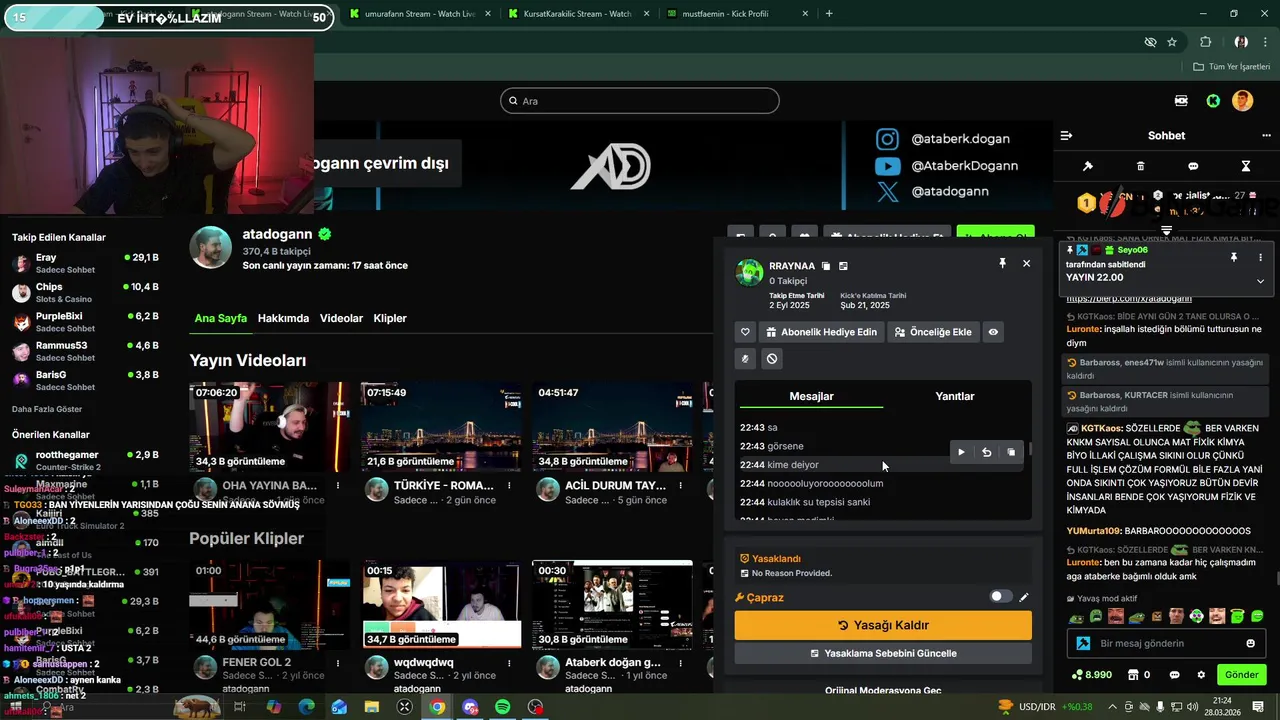Open options menu for 'wqdwqdwq' clip
Image resolution: width=1280 pixels, height=720 pixels.
click(509, 662)
